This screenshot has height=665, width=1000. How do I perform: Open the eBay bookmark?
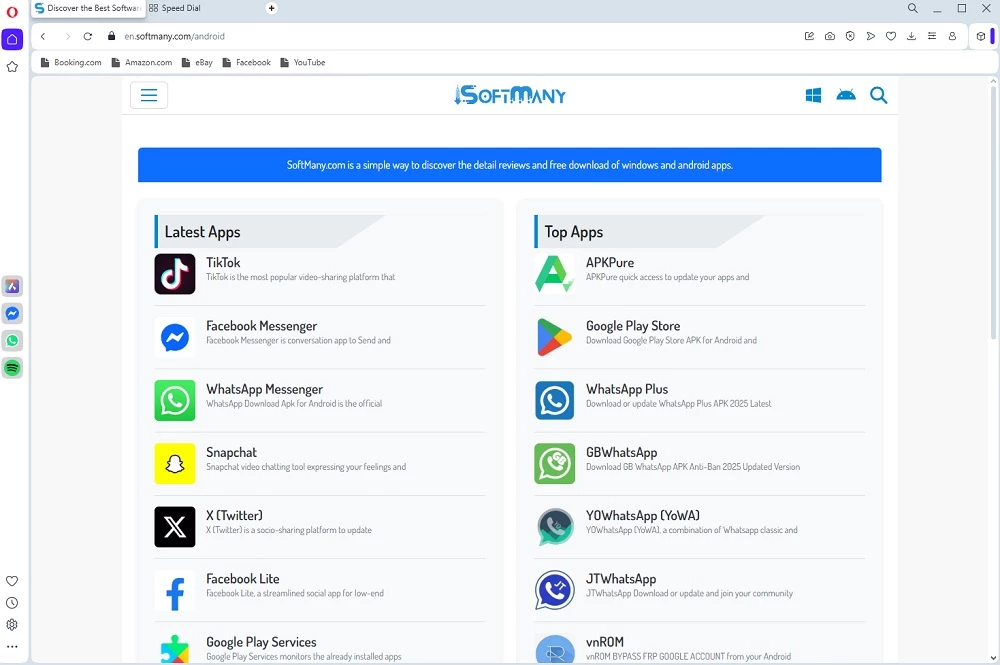(203, 62)
